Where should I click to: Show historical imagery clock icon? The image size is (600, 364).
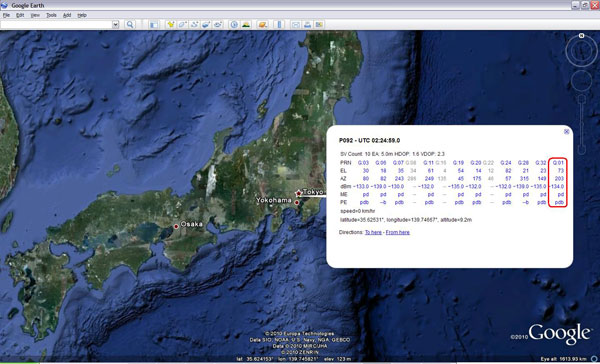click(x=234, y=24)
